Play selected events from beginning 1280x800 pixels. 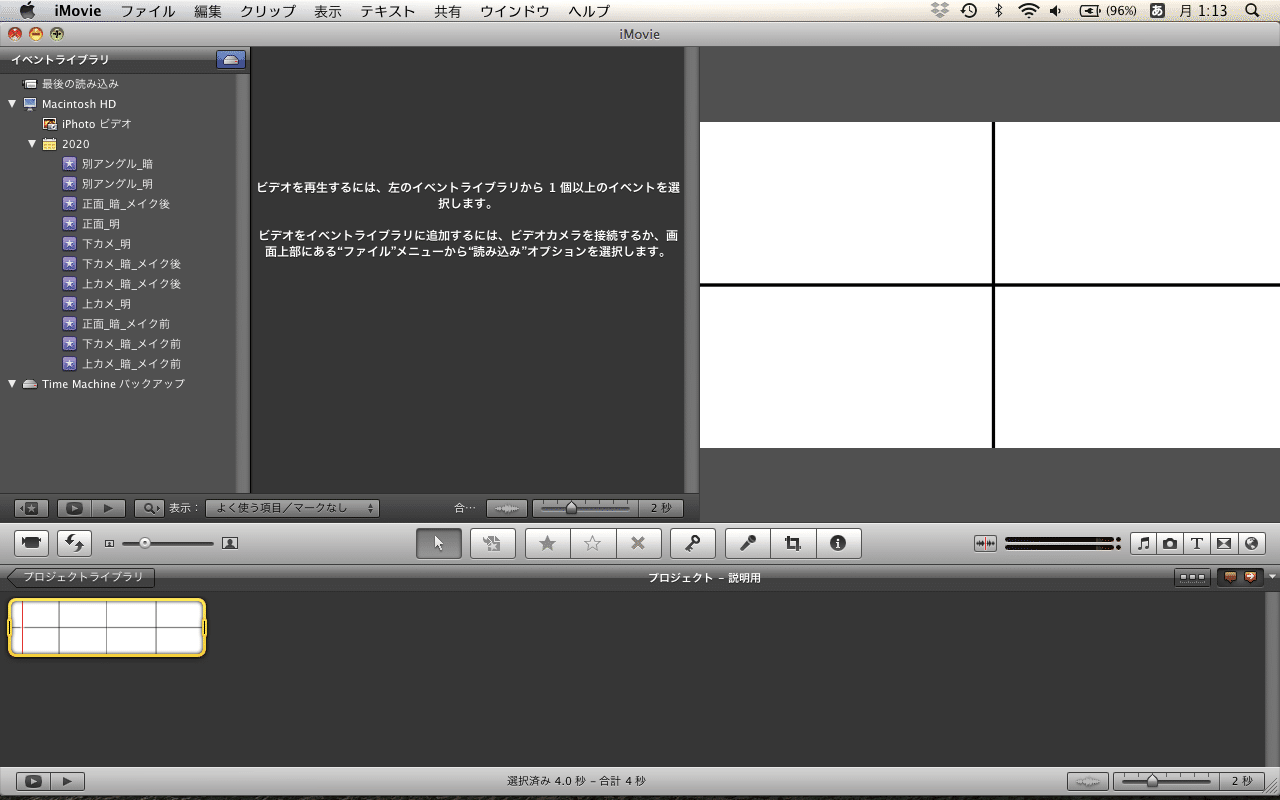tap(109, 508)
